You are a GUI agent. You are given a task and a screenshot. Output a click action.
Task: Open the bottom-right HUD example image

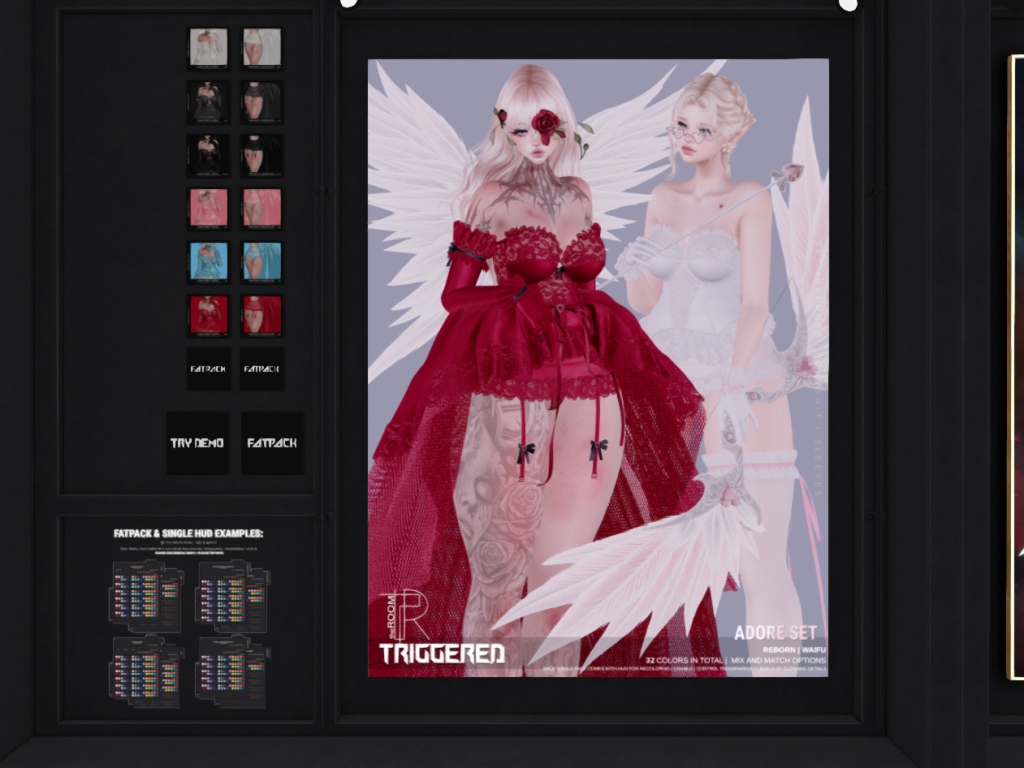tap(232, 671)
